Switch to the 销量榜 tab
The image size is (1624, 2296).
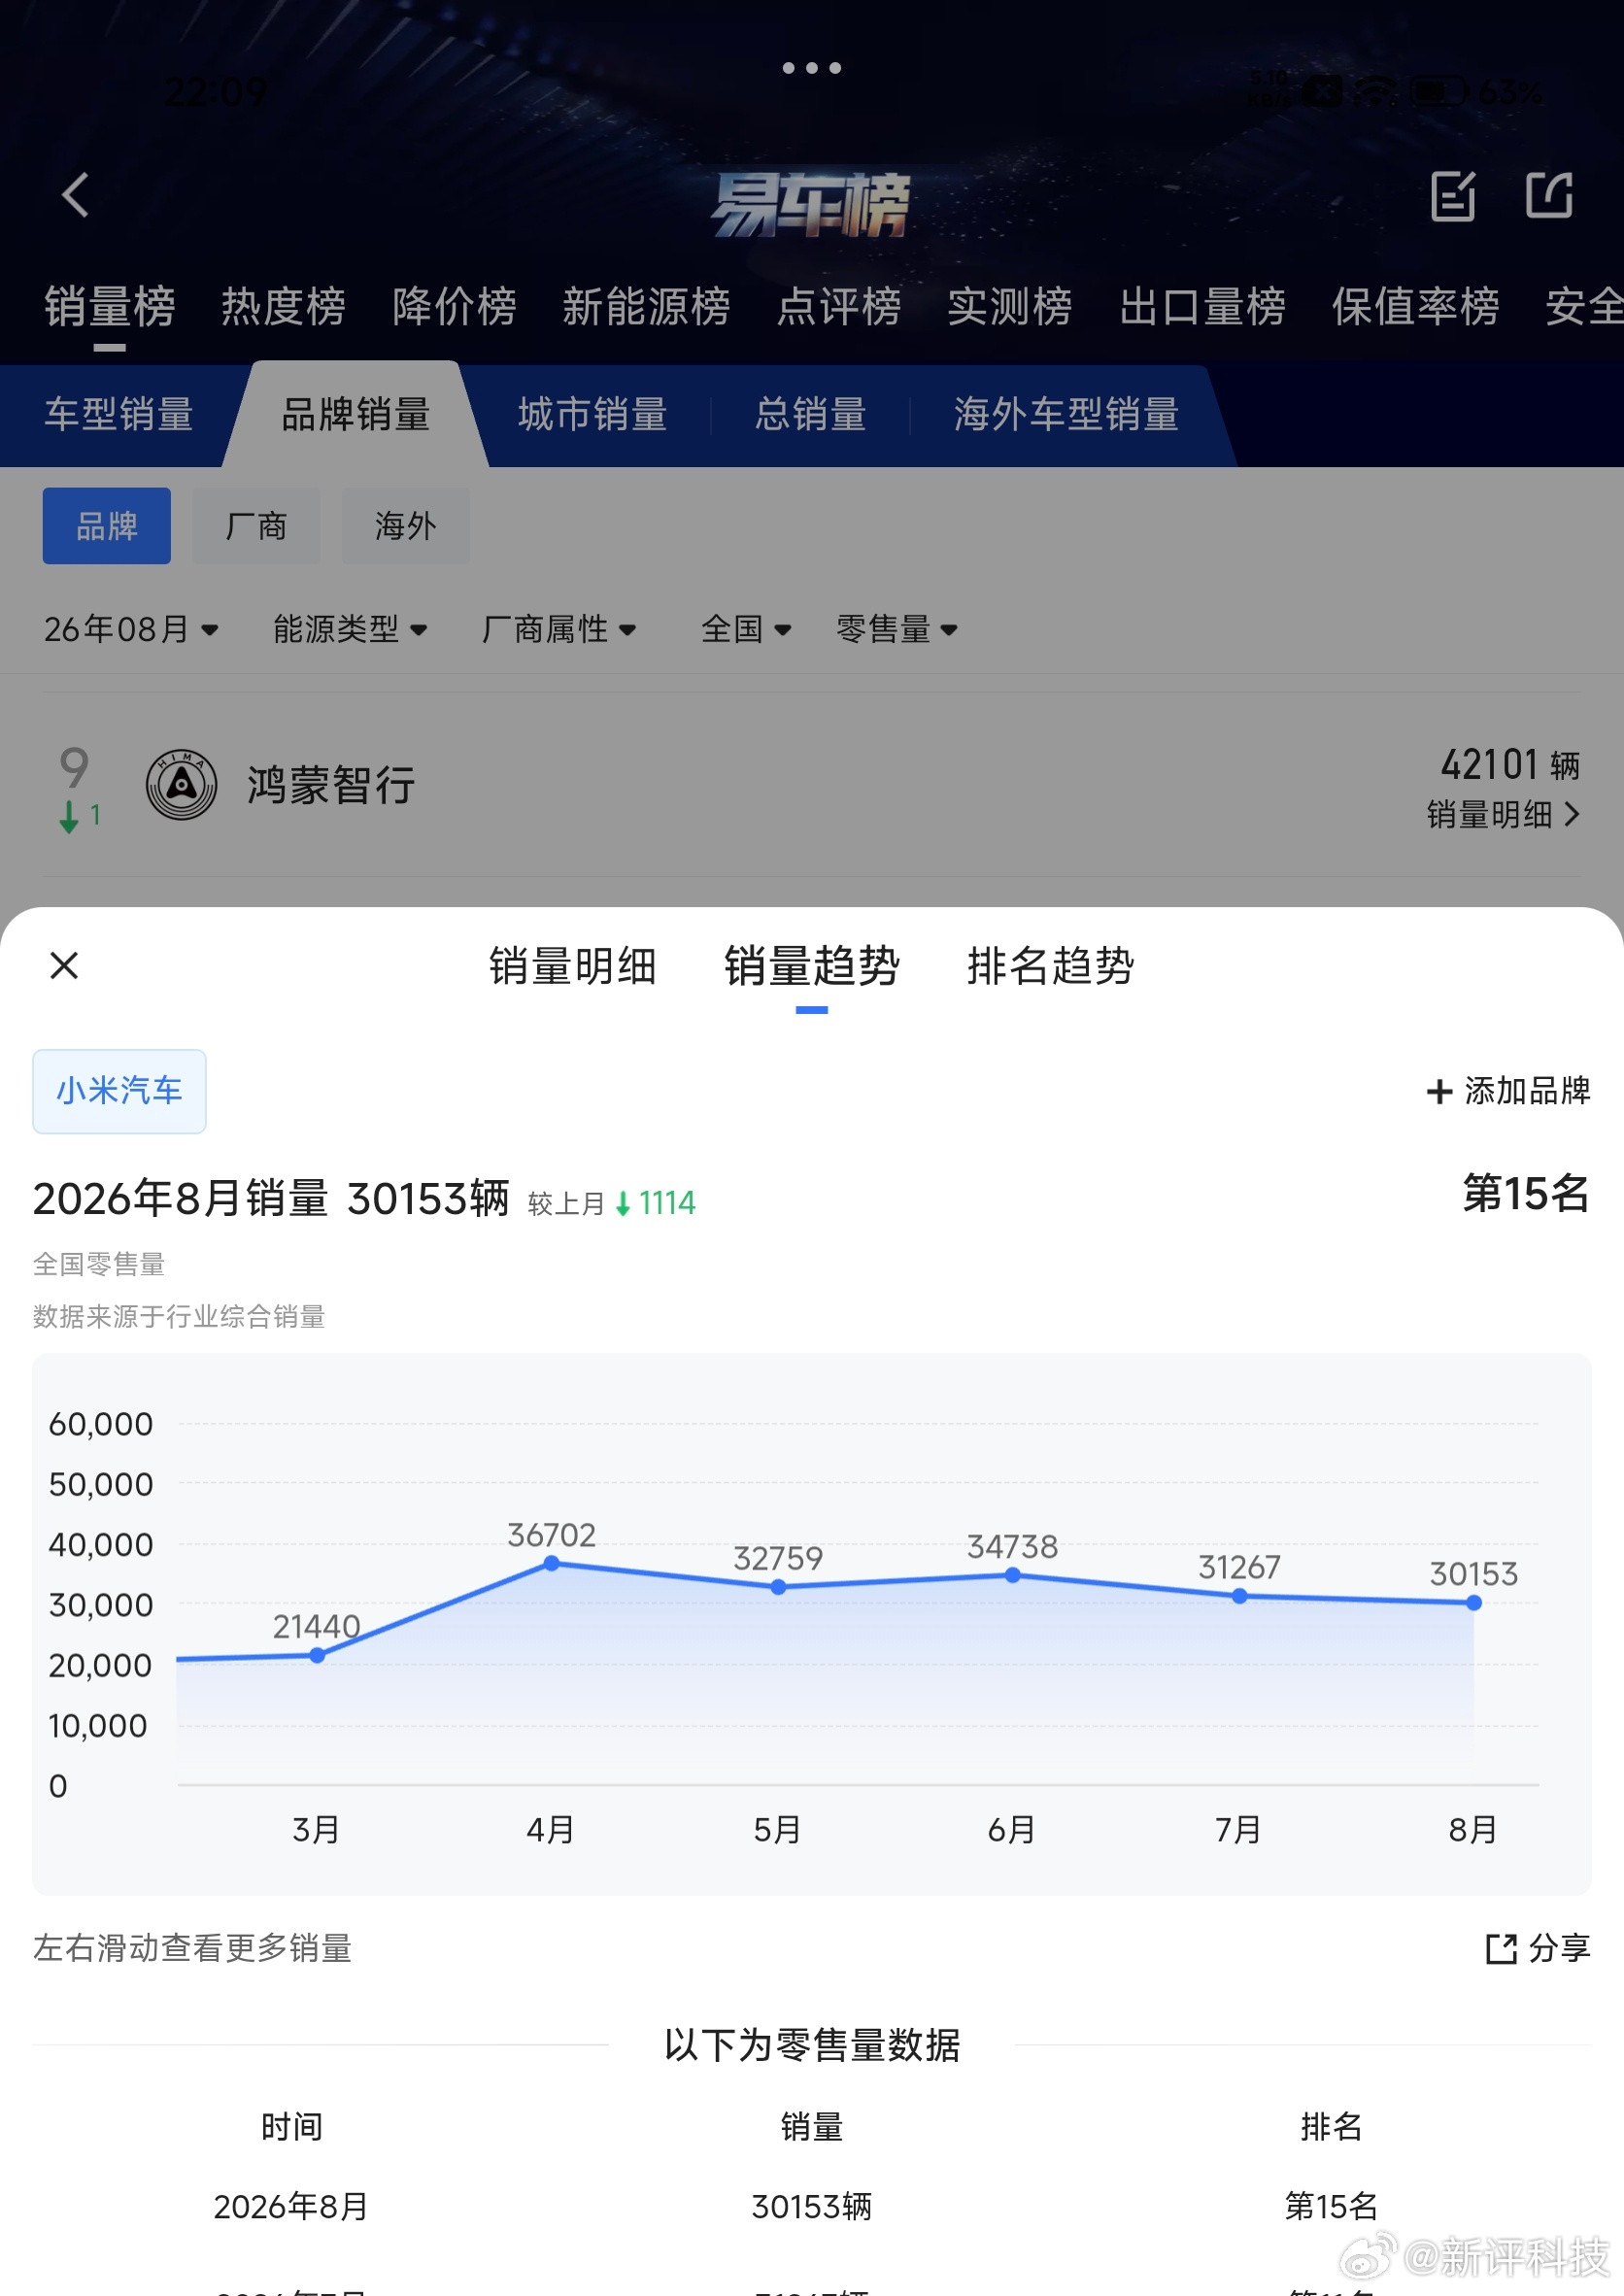[x=110, y=306]
